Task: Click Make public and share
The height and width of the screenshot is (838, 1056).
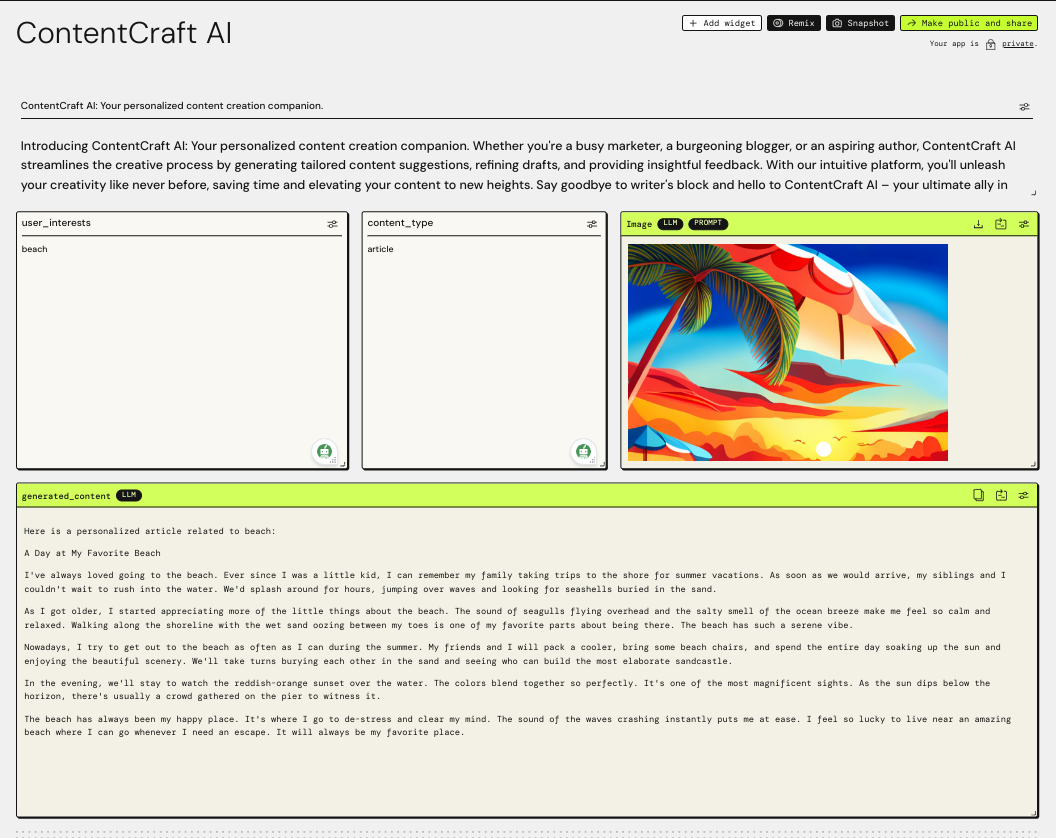Action: click(x=968, y=23)
